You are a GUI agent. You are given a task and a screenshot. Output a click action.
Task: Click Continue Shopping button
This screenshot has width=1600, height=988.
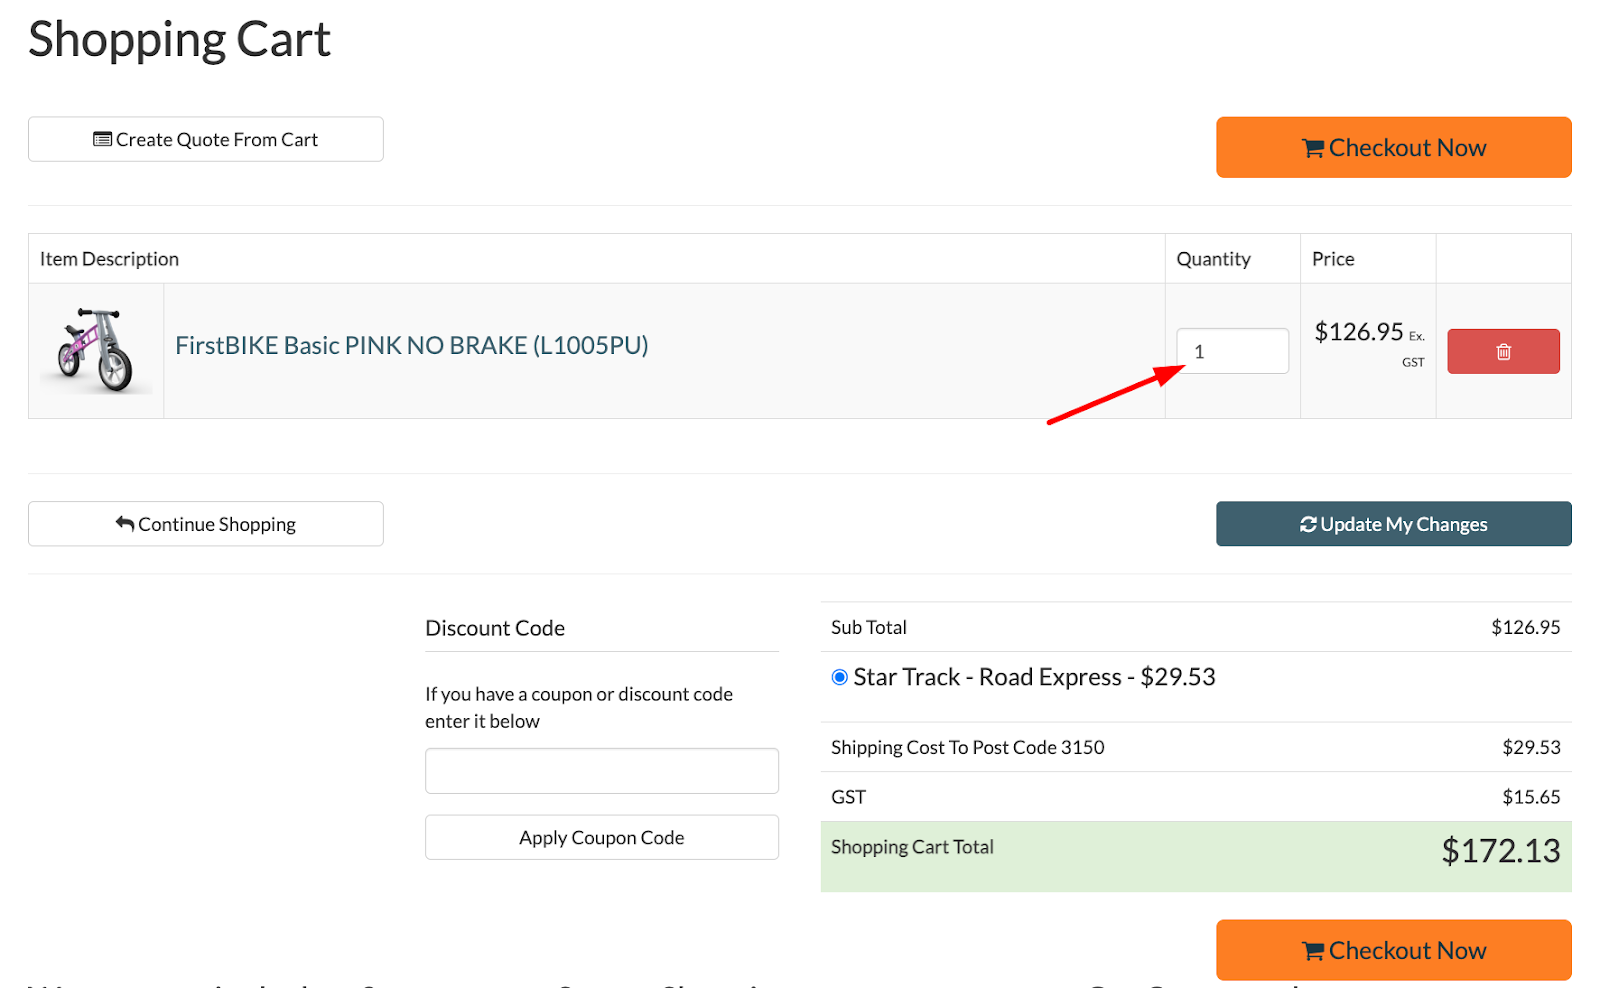pyautogui.click(x=205, y=524)
